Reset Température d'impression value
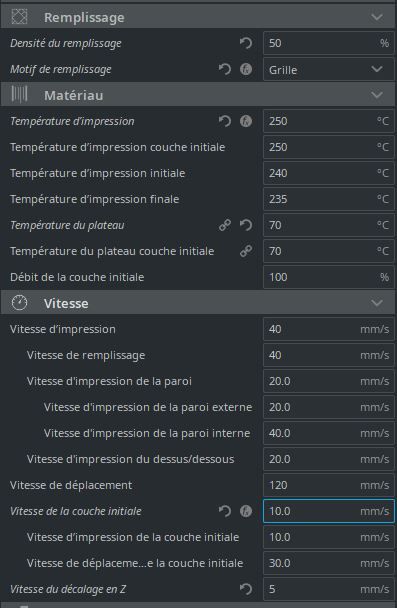Viewport: 397px width, 608px height. [224, 121]
